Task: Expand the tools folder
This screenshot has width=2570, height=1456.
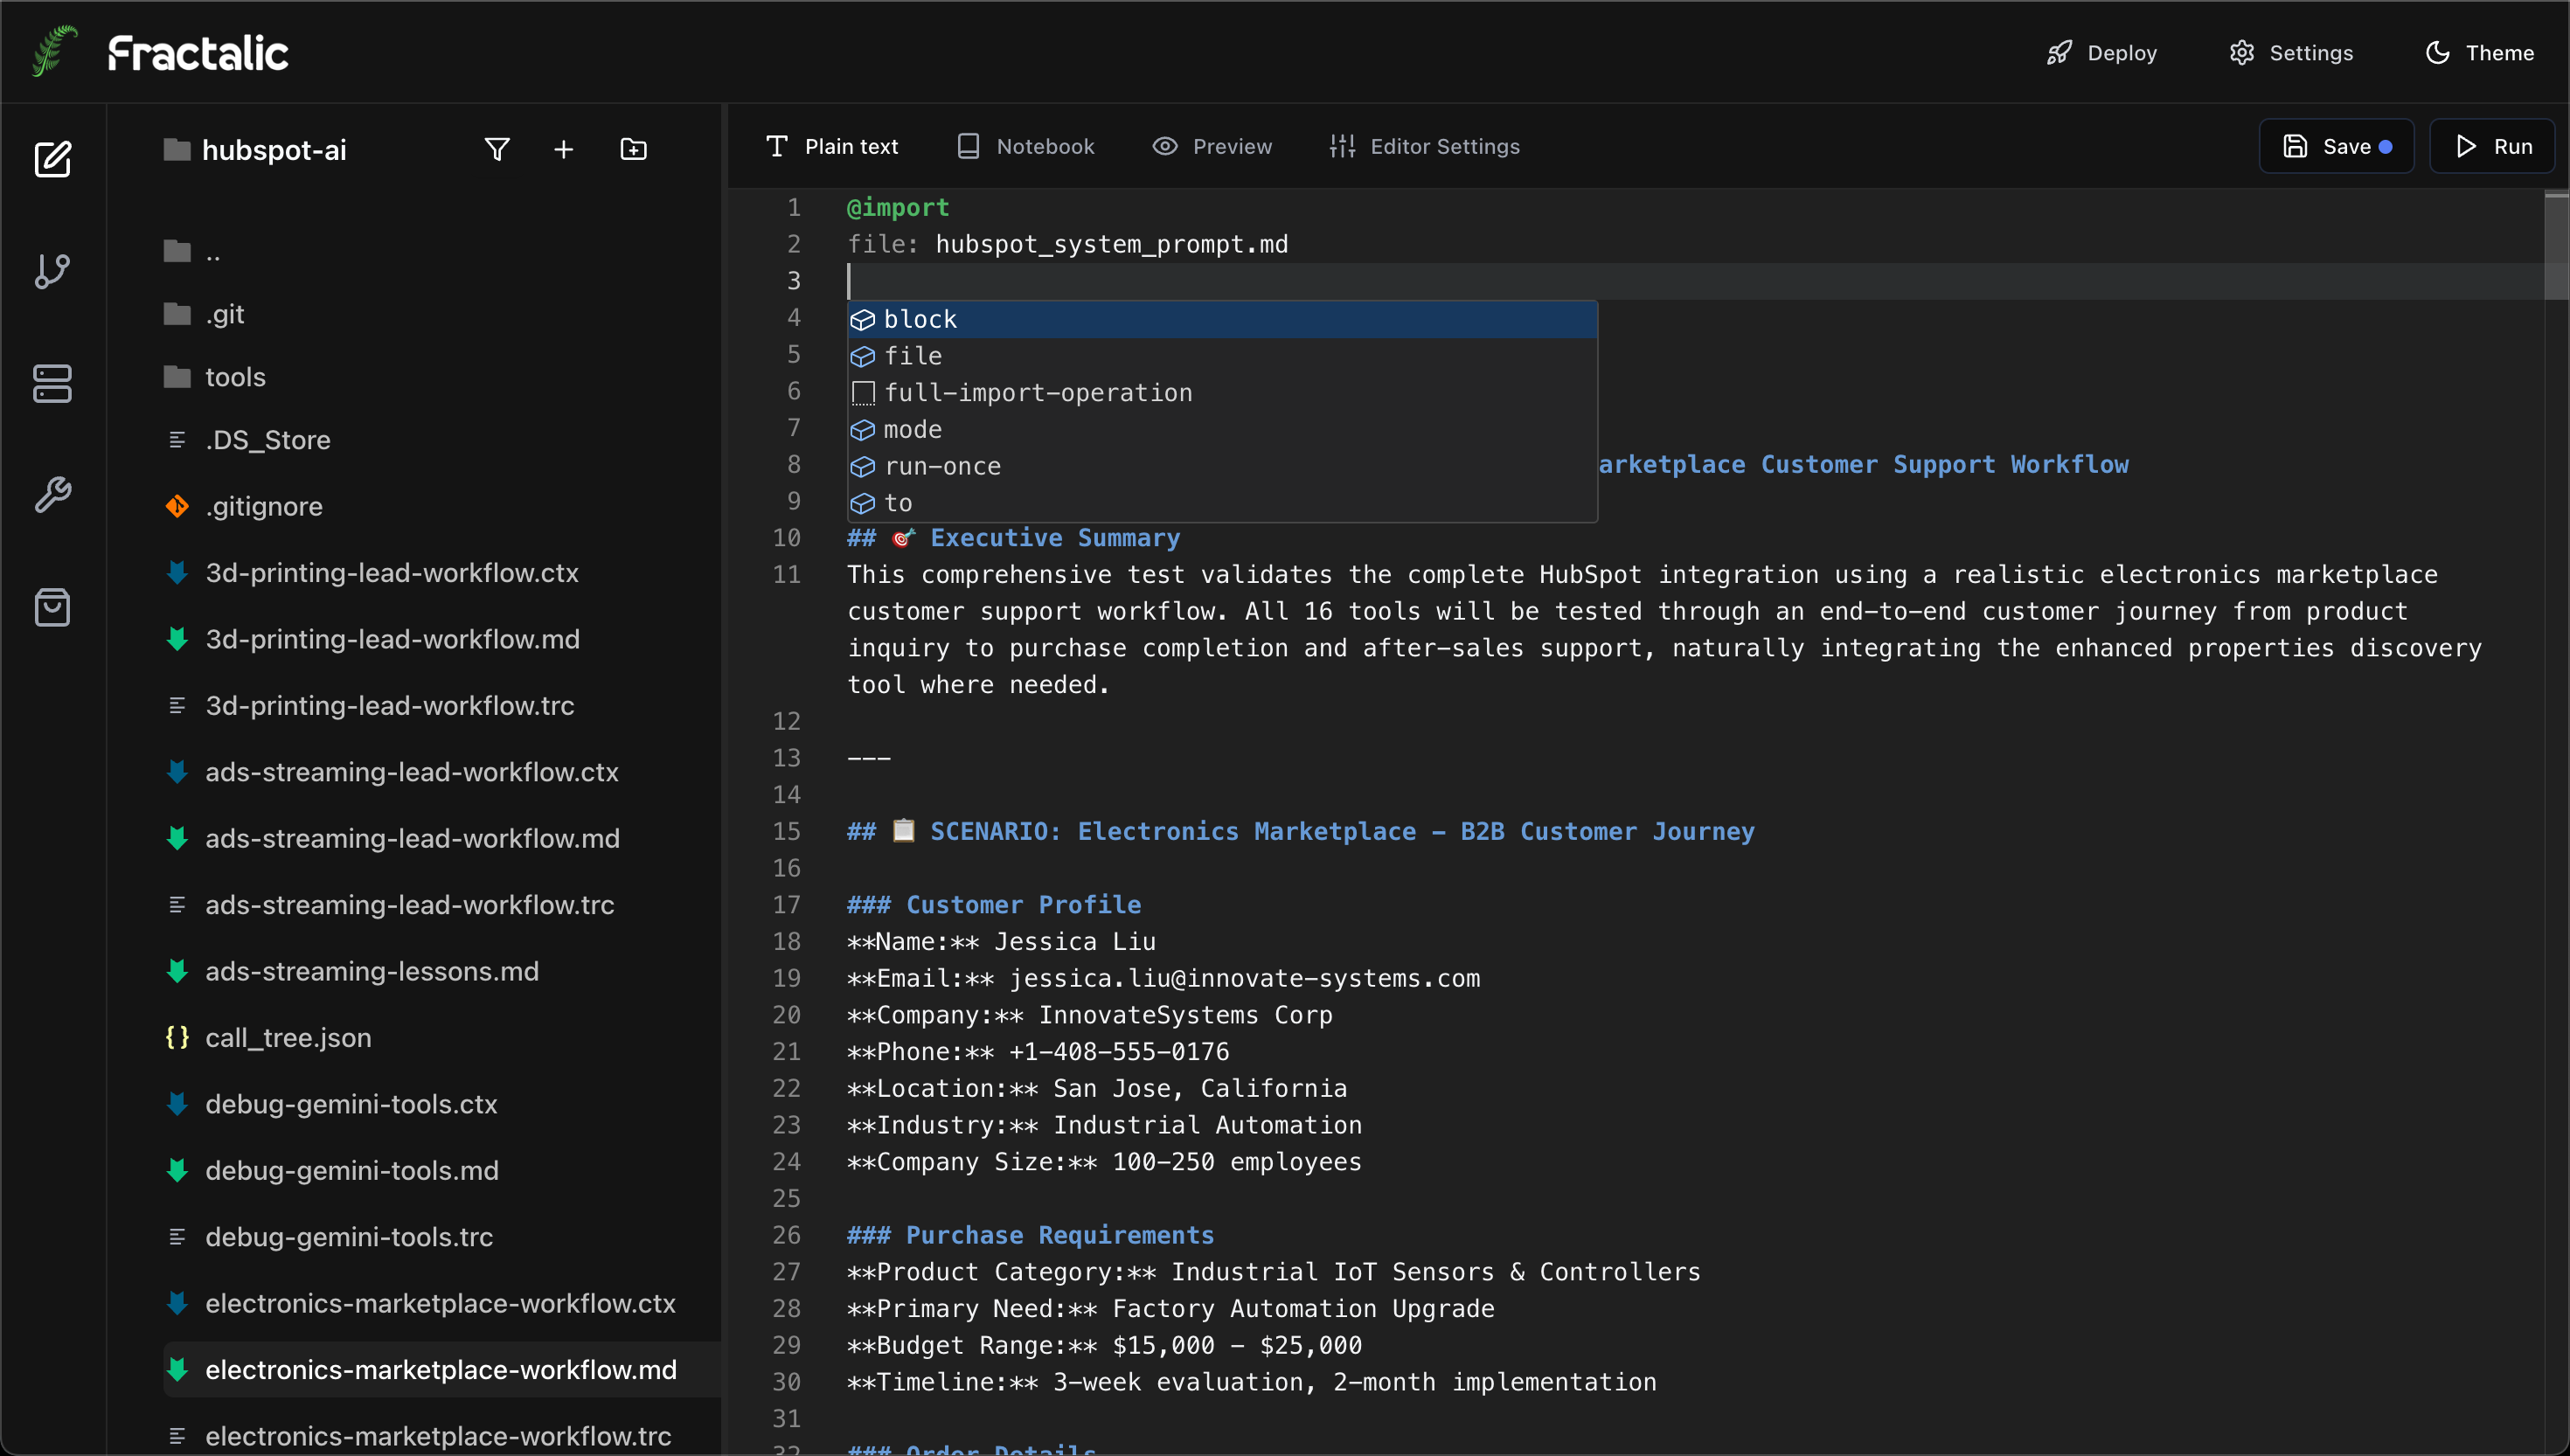Action: [215, 377]
